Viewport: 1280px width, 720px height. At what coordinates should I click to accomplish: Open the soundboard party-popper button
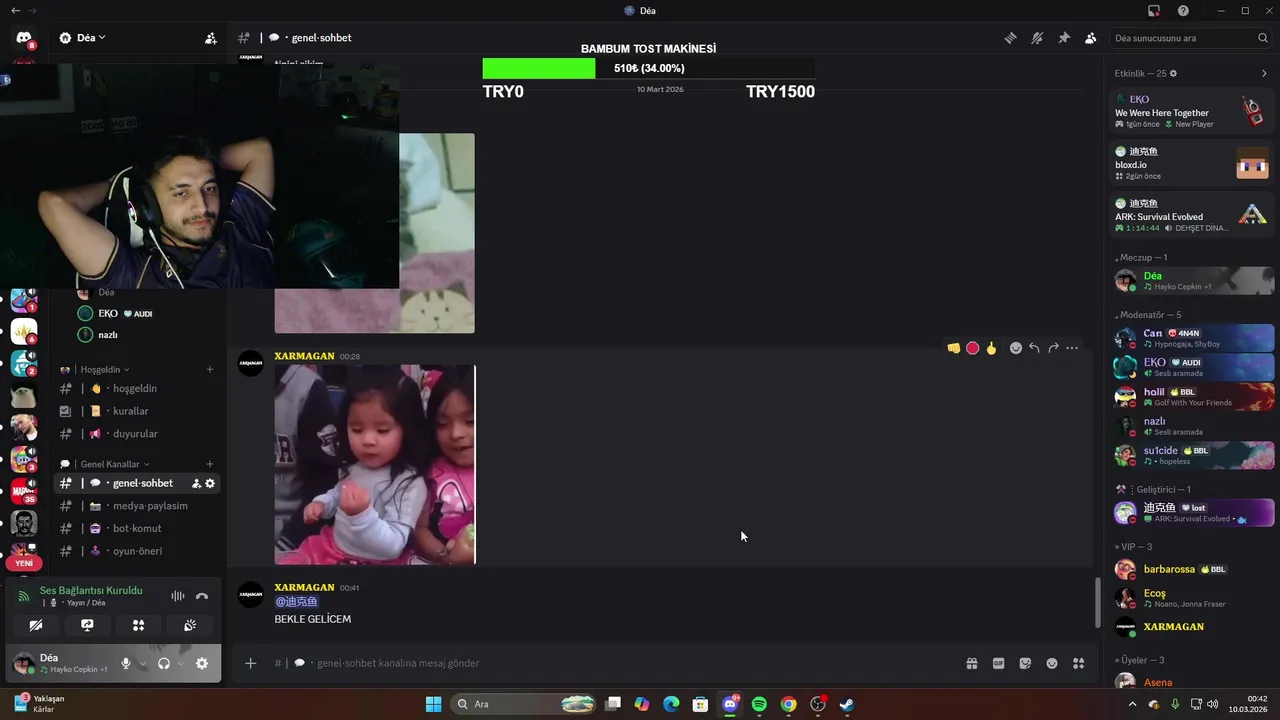pyautogui.click(x=190, y=625)
